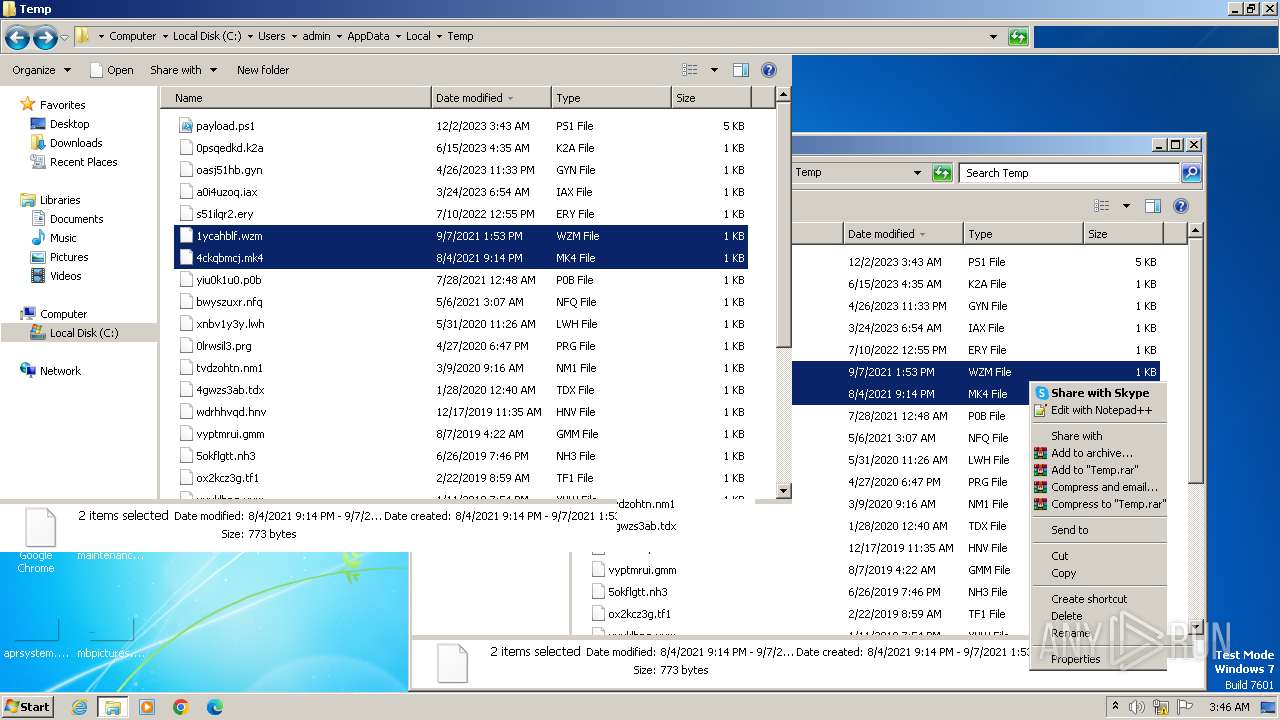Open the Send to submenu in context menu

tap(1099, 530)
